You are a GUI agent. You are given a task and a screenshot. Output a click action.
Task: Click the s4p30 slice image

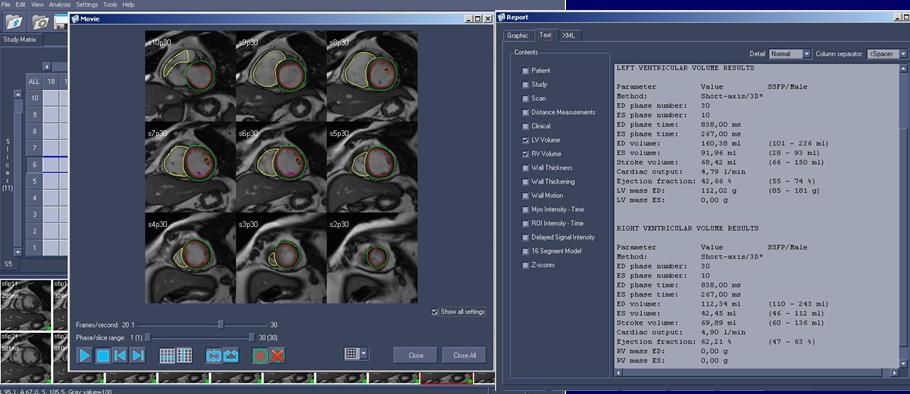tap(190, 258)
